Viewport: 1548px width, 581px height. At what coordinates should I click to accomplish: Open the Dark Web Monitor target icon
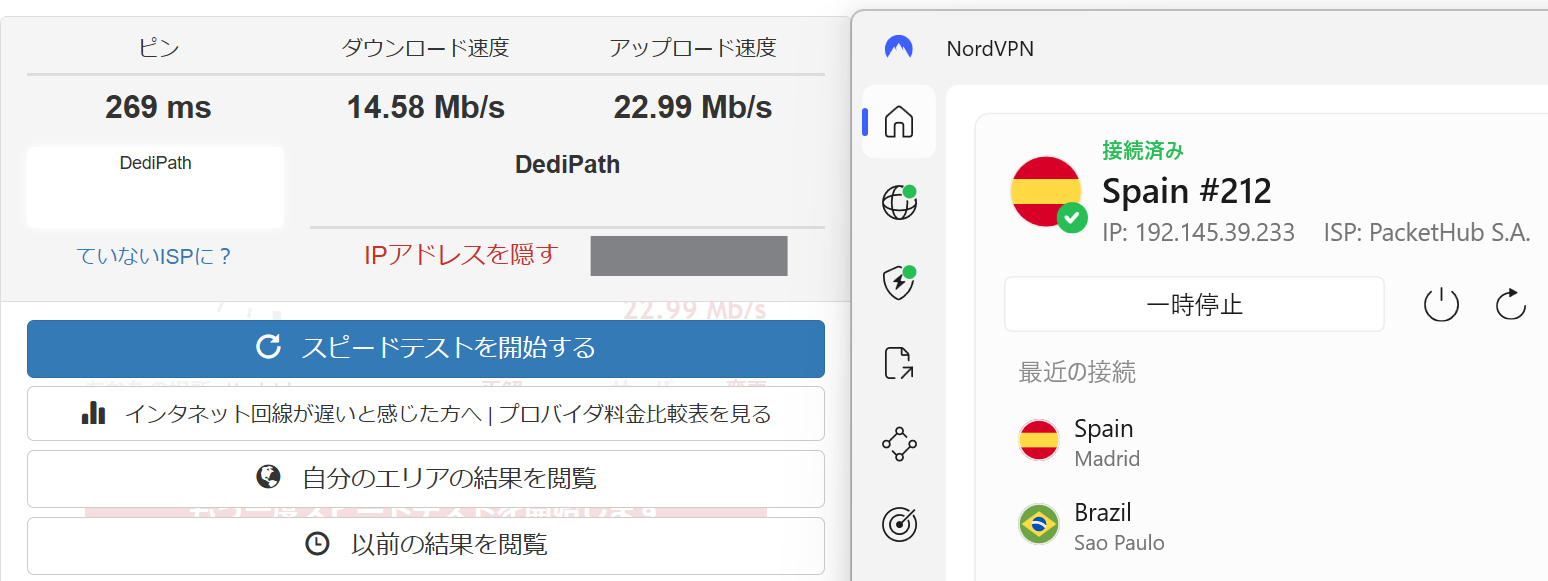[x=899, y=524]
